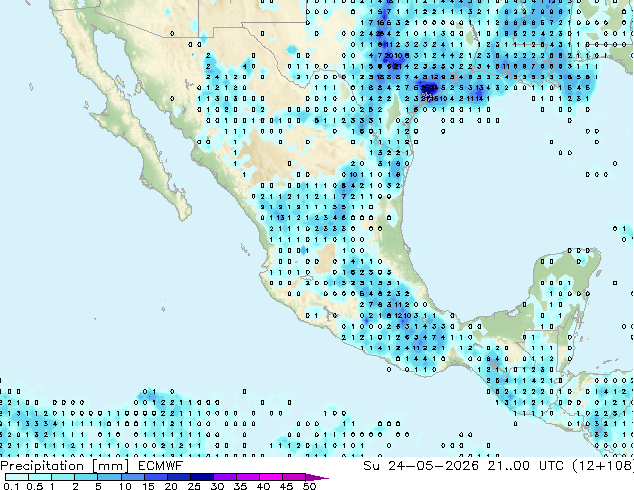This screenshot has height=490, width=634.
Task: Click the 0.1–0.5 mm legend swatch
Action: click(x=17, y=477)
